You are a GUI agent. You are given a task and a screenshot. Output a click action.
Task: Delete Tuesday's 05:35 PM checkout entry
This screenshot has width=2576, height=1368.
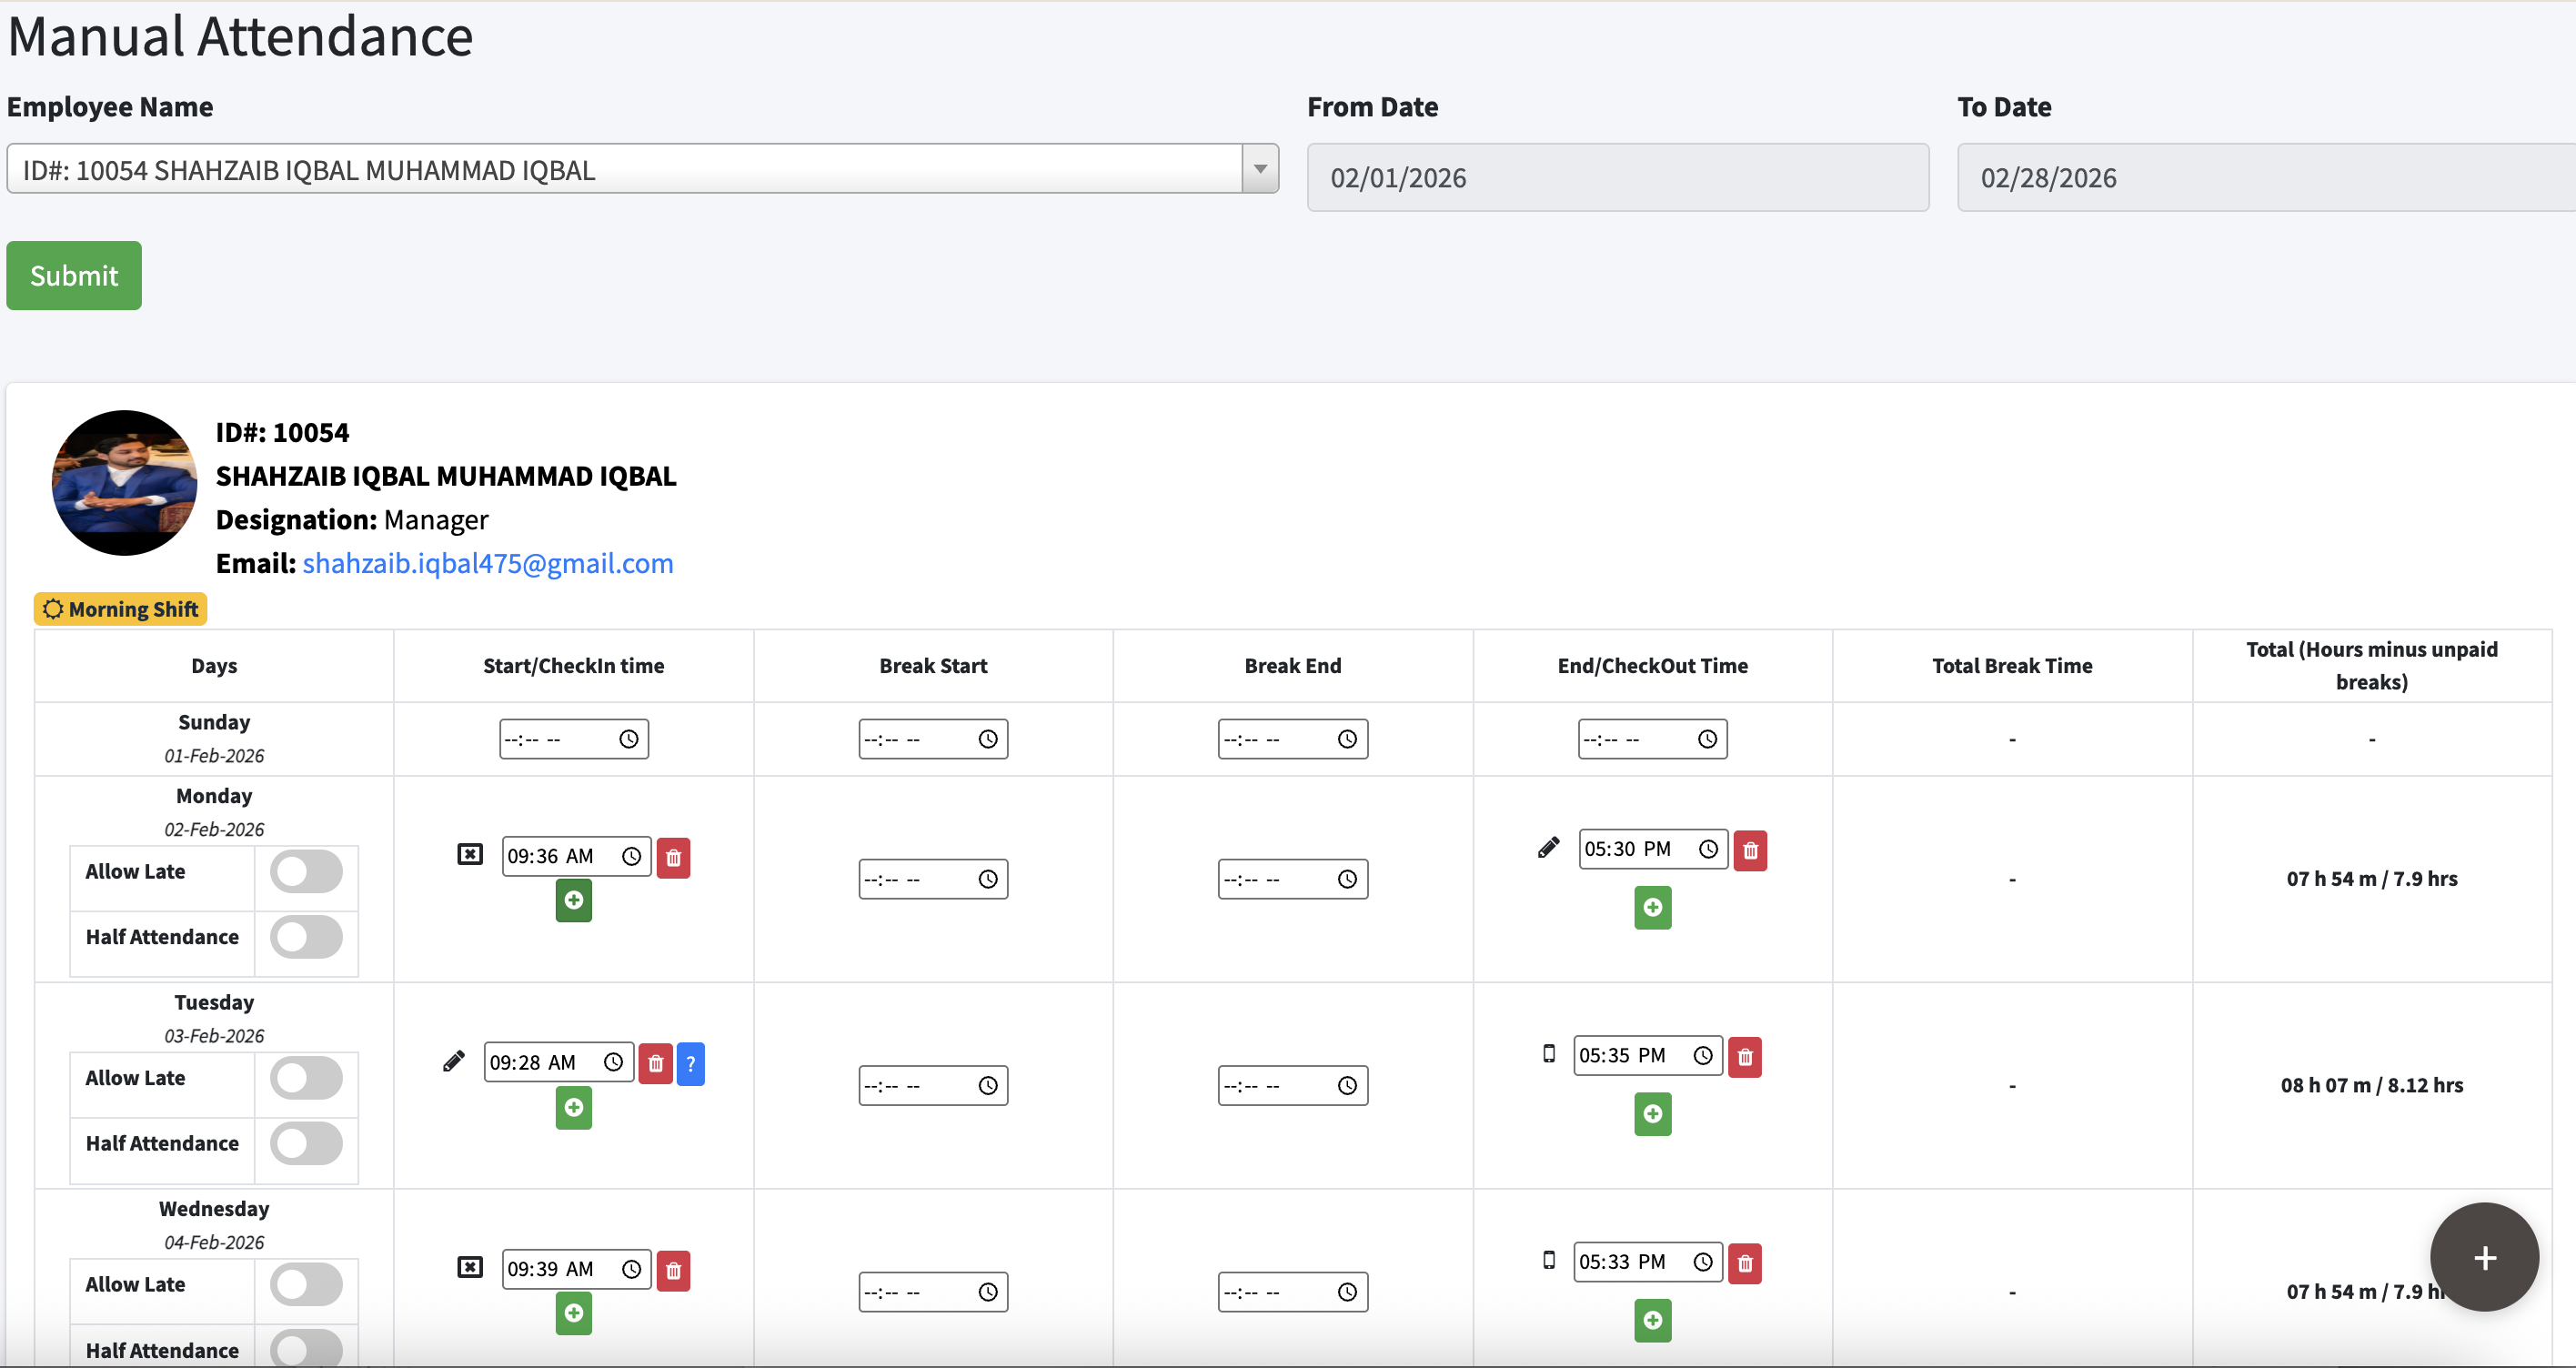pos(1744,1056)
